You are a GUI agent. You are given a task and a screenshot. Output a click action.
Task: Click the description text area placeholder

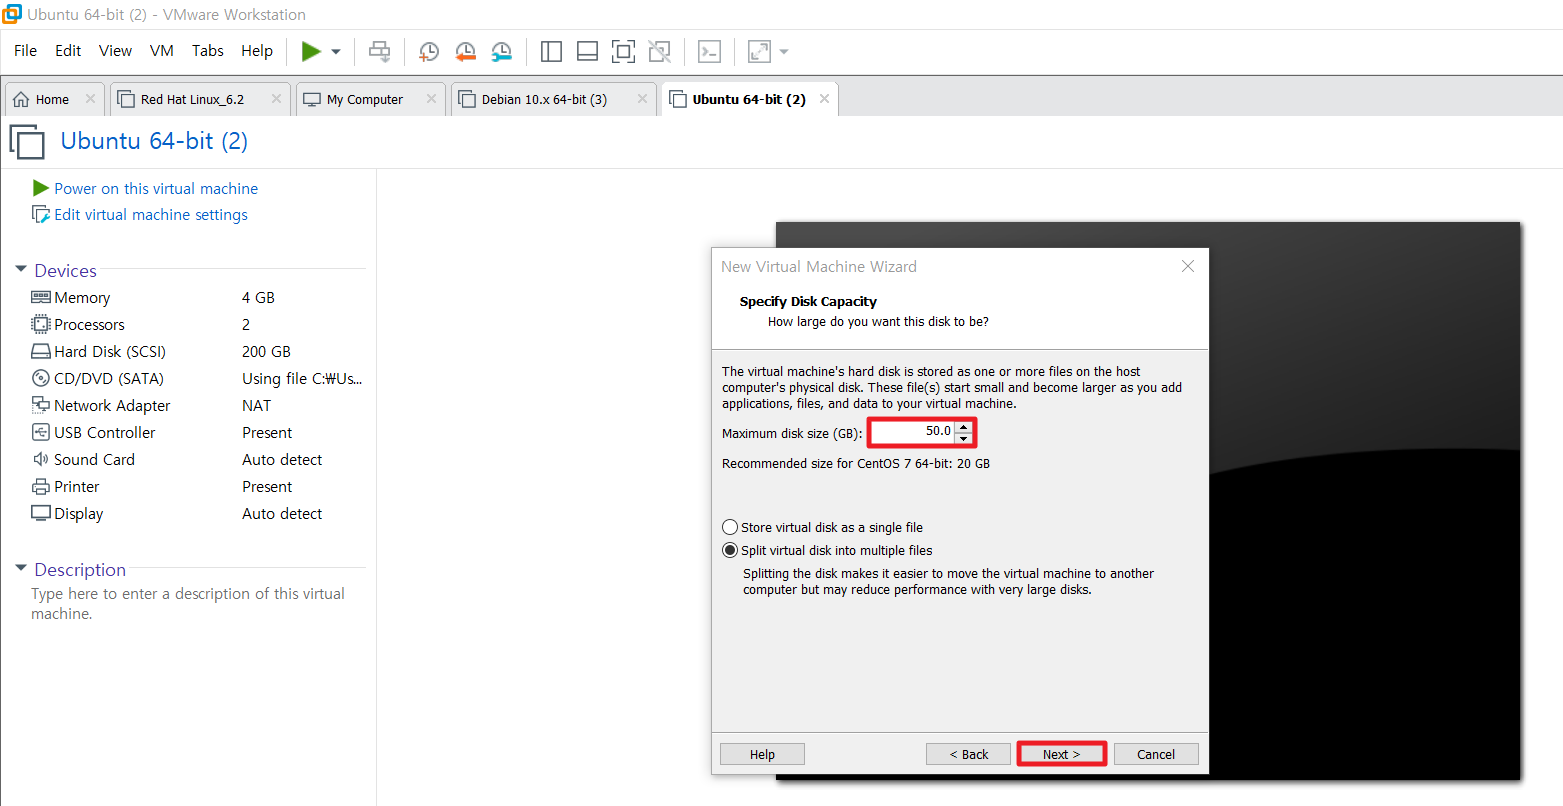[188, 604]
